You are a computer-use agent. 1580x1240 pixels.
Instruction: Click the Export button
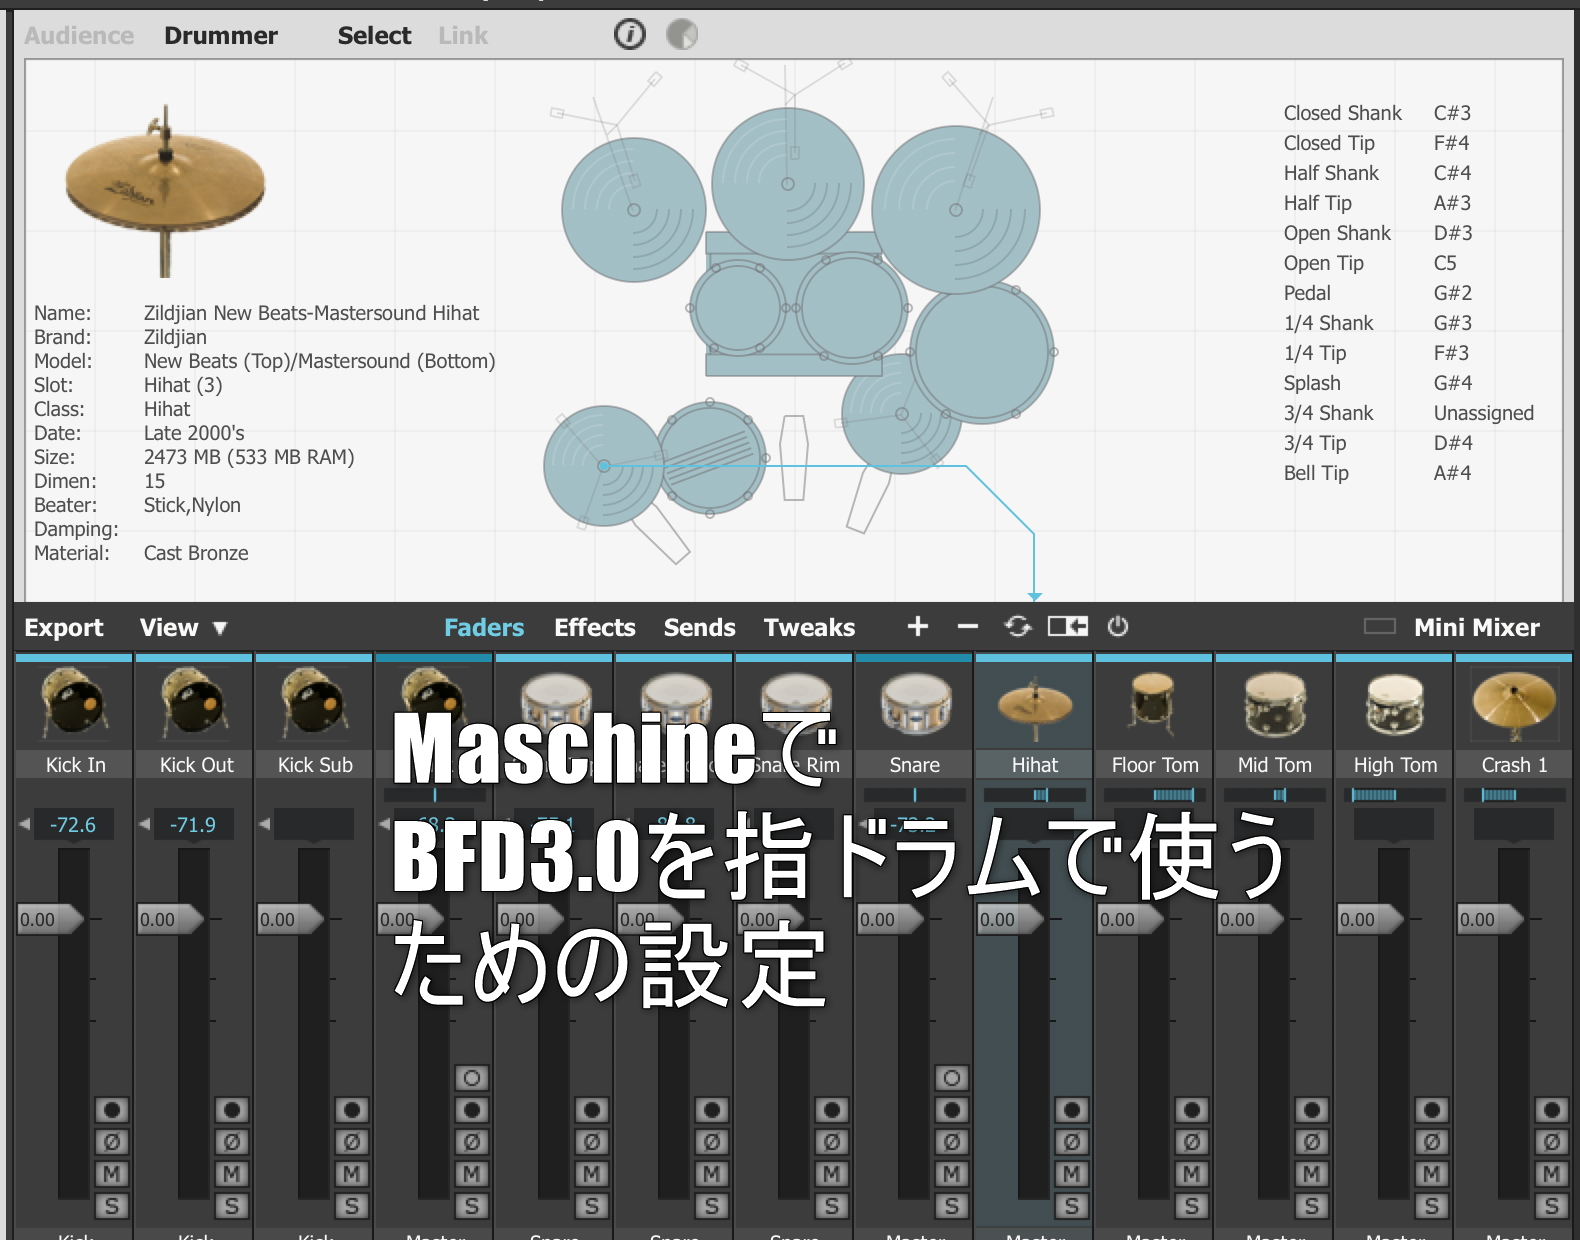click(64, 628)
